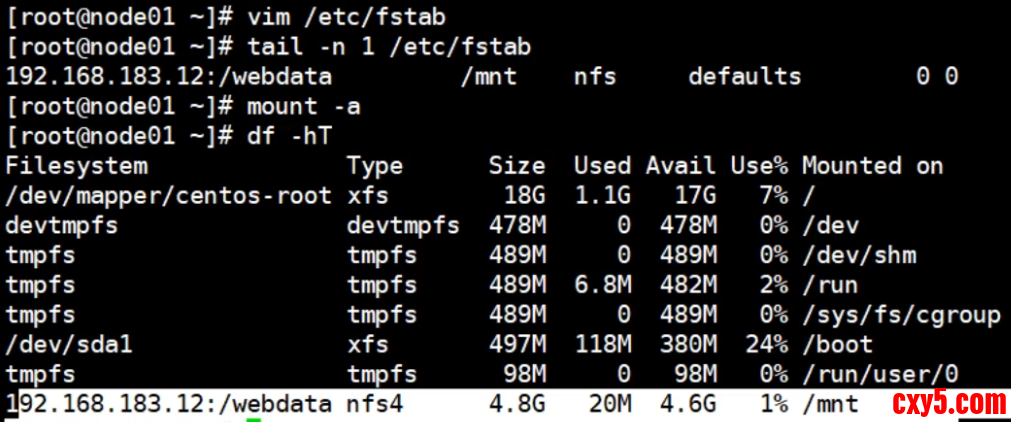Click the 'Size' column header
1011x422 pixels.
pyautogui.click(x=516, y=165)
